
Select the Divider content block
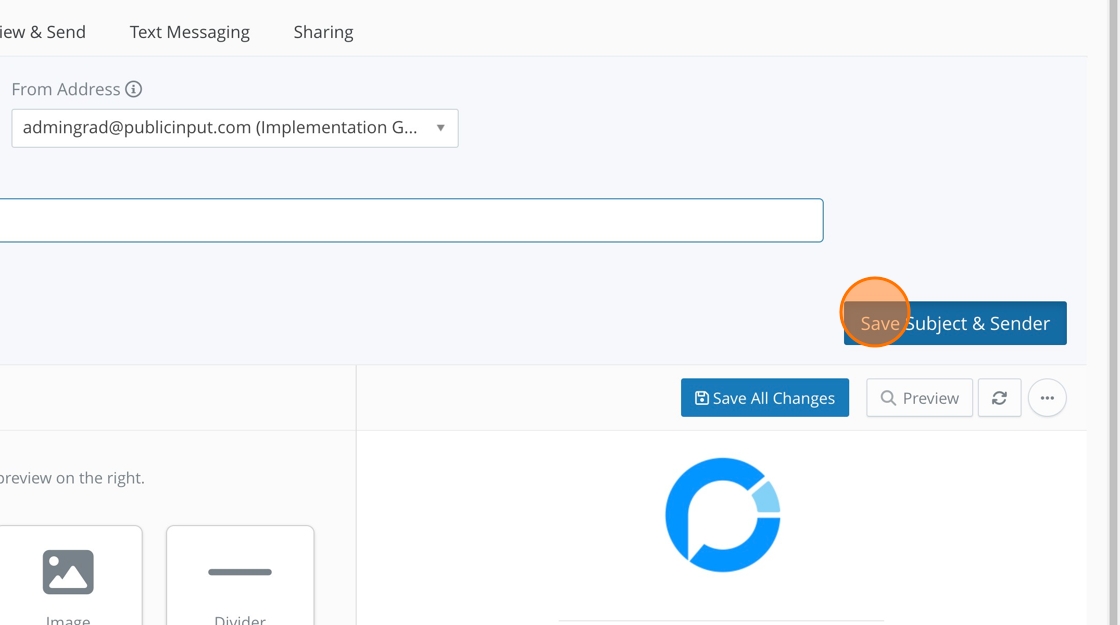240,575
